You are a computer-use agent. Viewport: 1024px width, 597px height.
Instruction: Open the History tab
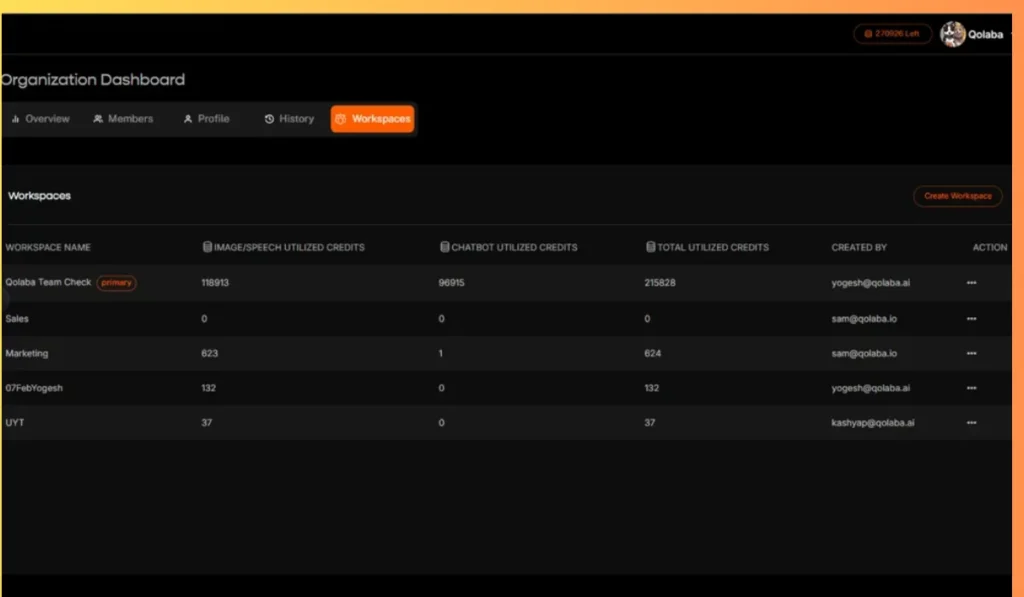(x=289, y=119)
